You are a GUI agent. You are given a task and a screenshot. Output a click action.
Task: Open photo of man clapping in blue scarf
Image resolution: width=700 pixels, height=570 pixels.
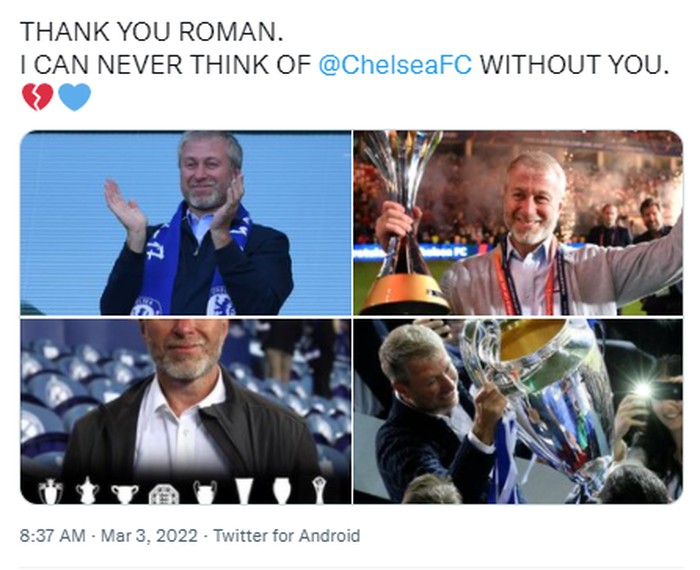click(186, 224)
